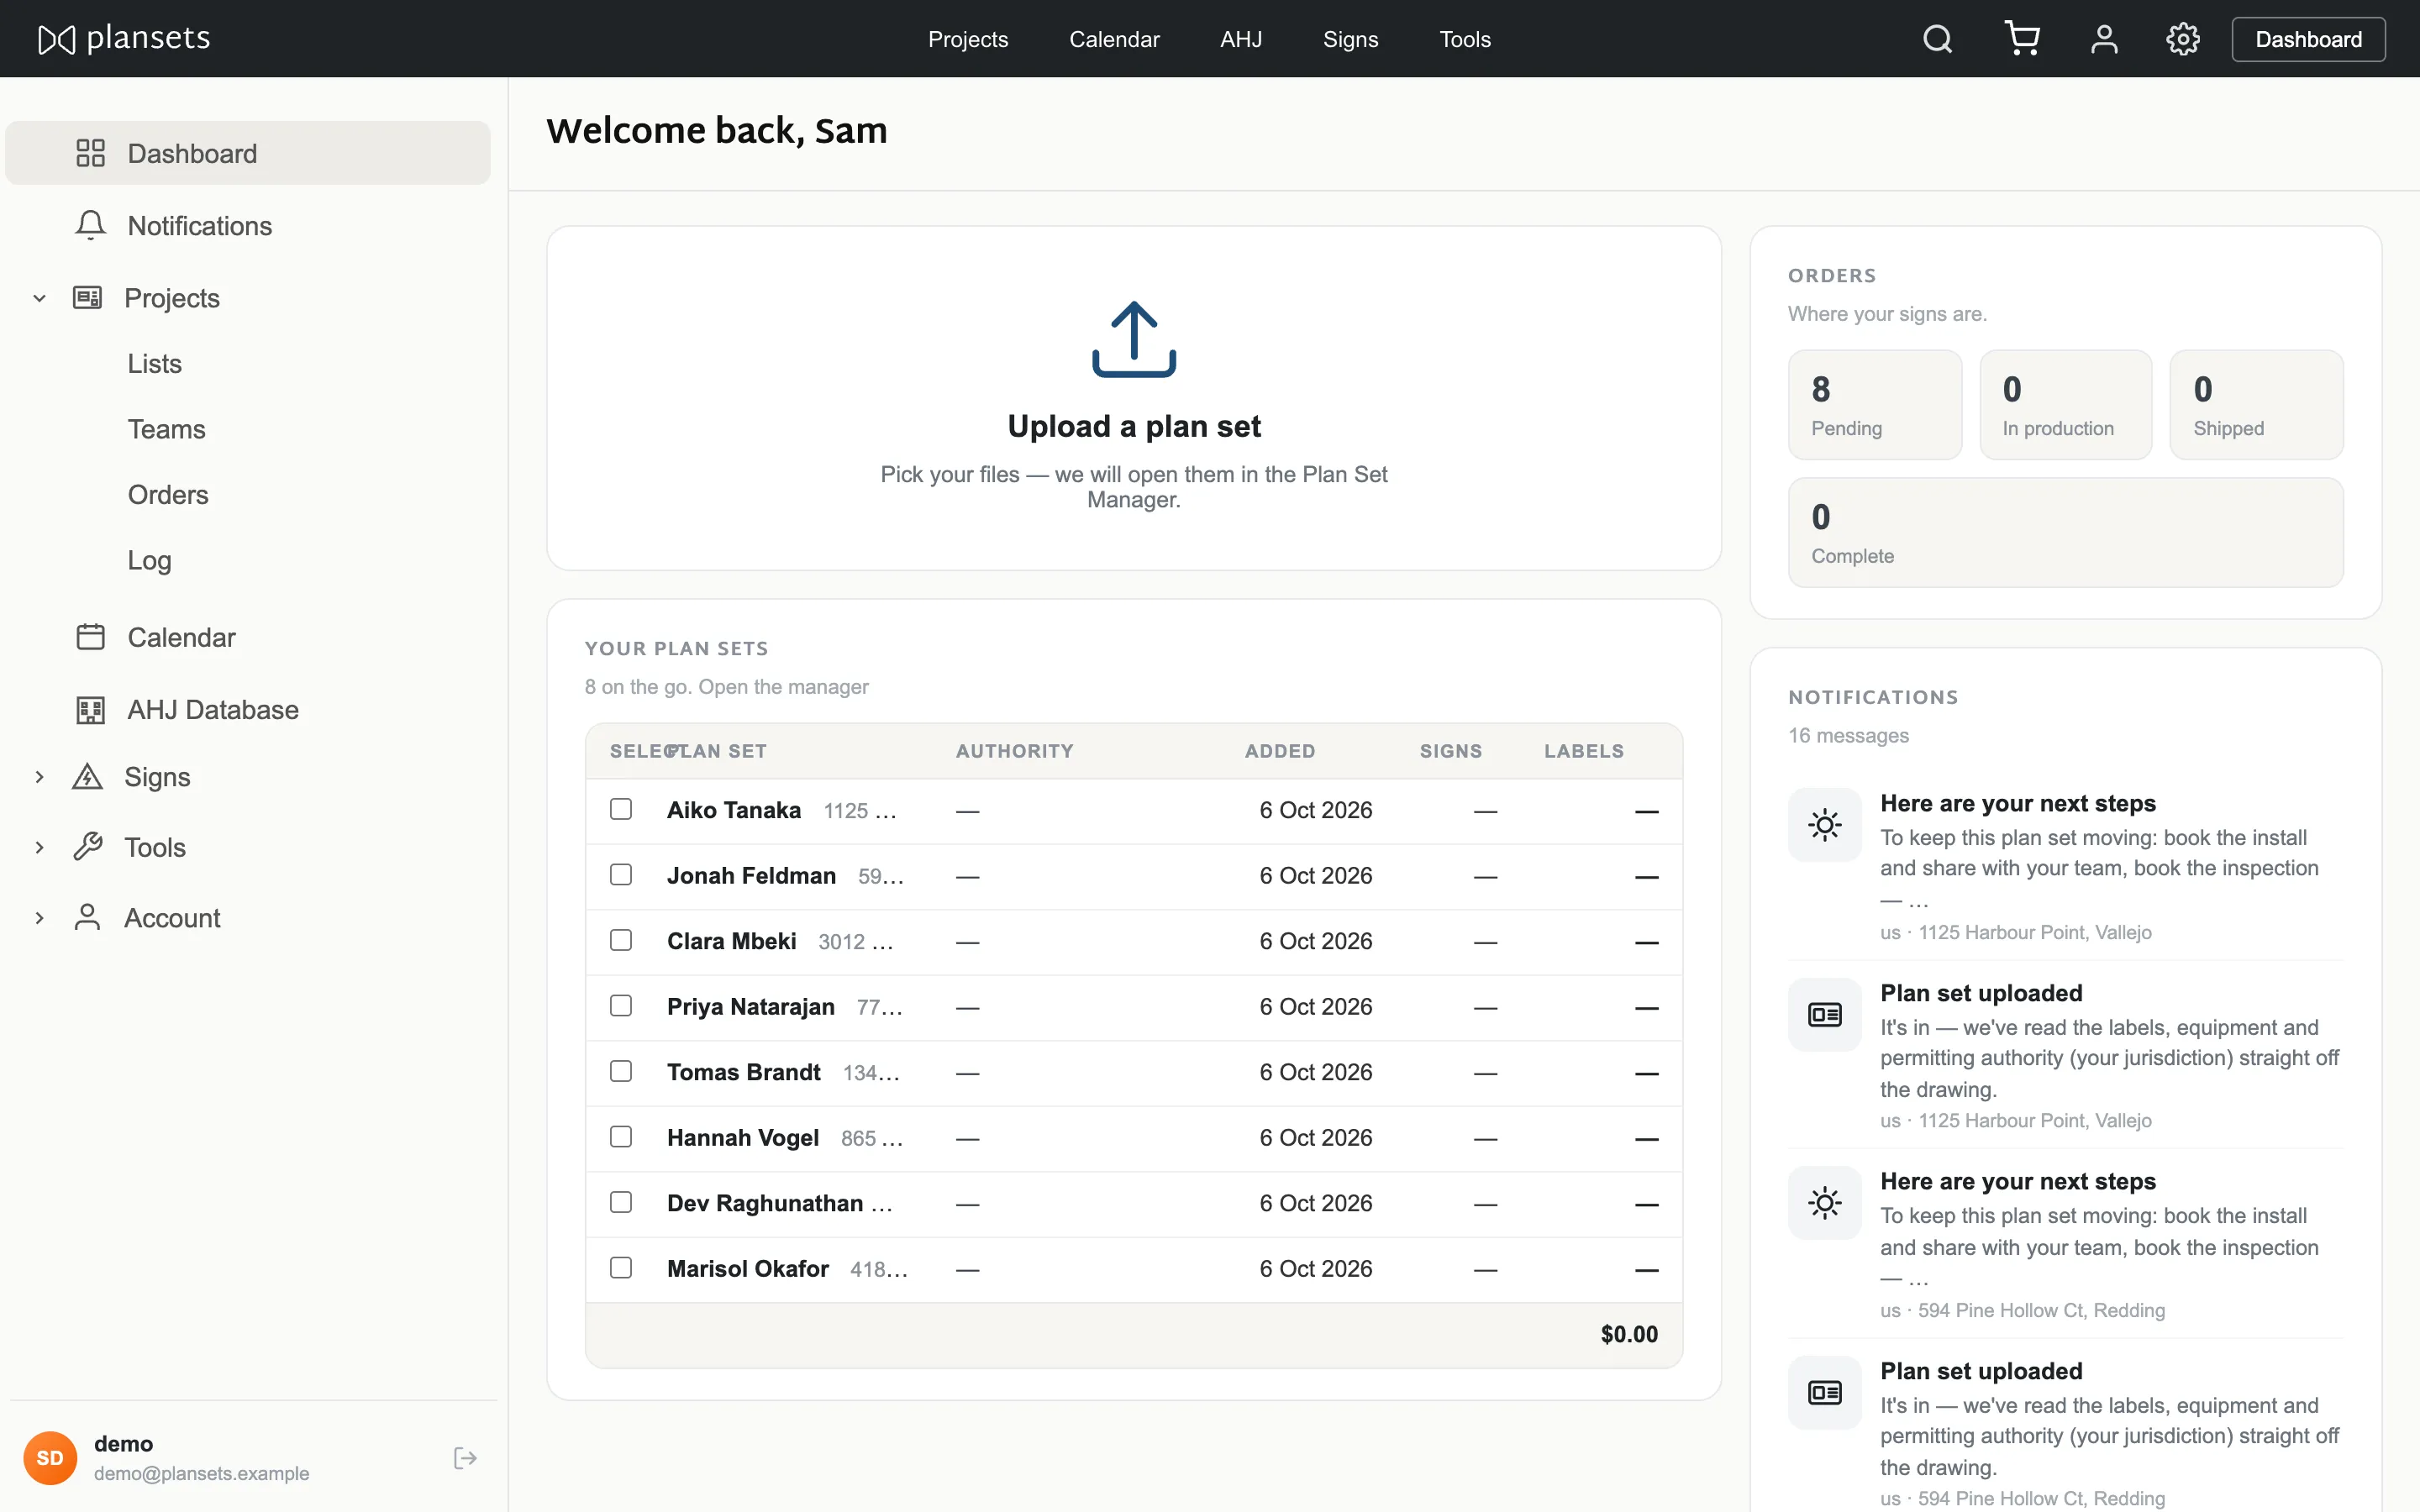
Task: Open Calendar in the top navigation
Action: (1114, 39)
